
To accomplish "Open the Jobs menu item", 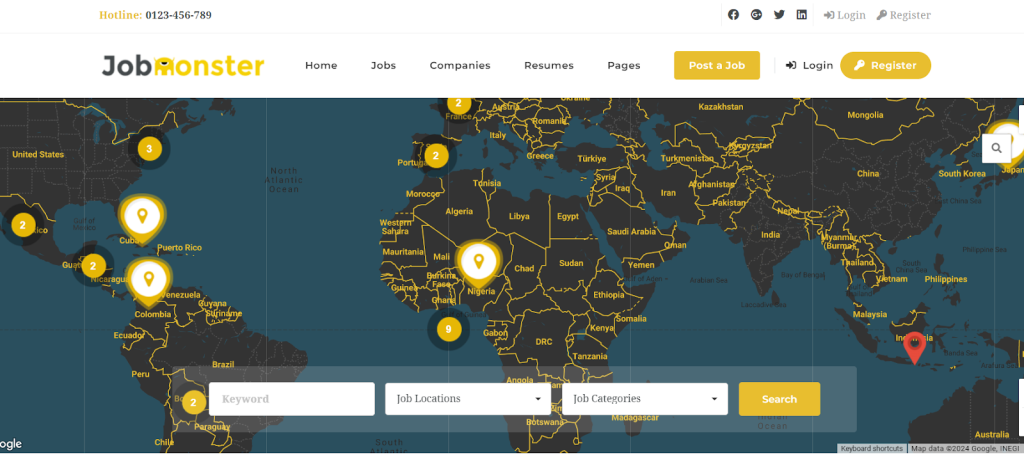I will pyautogui.click(x=383, y=65).
